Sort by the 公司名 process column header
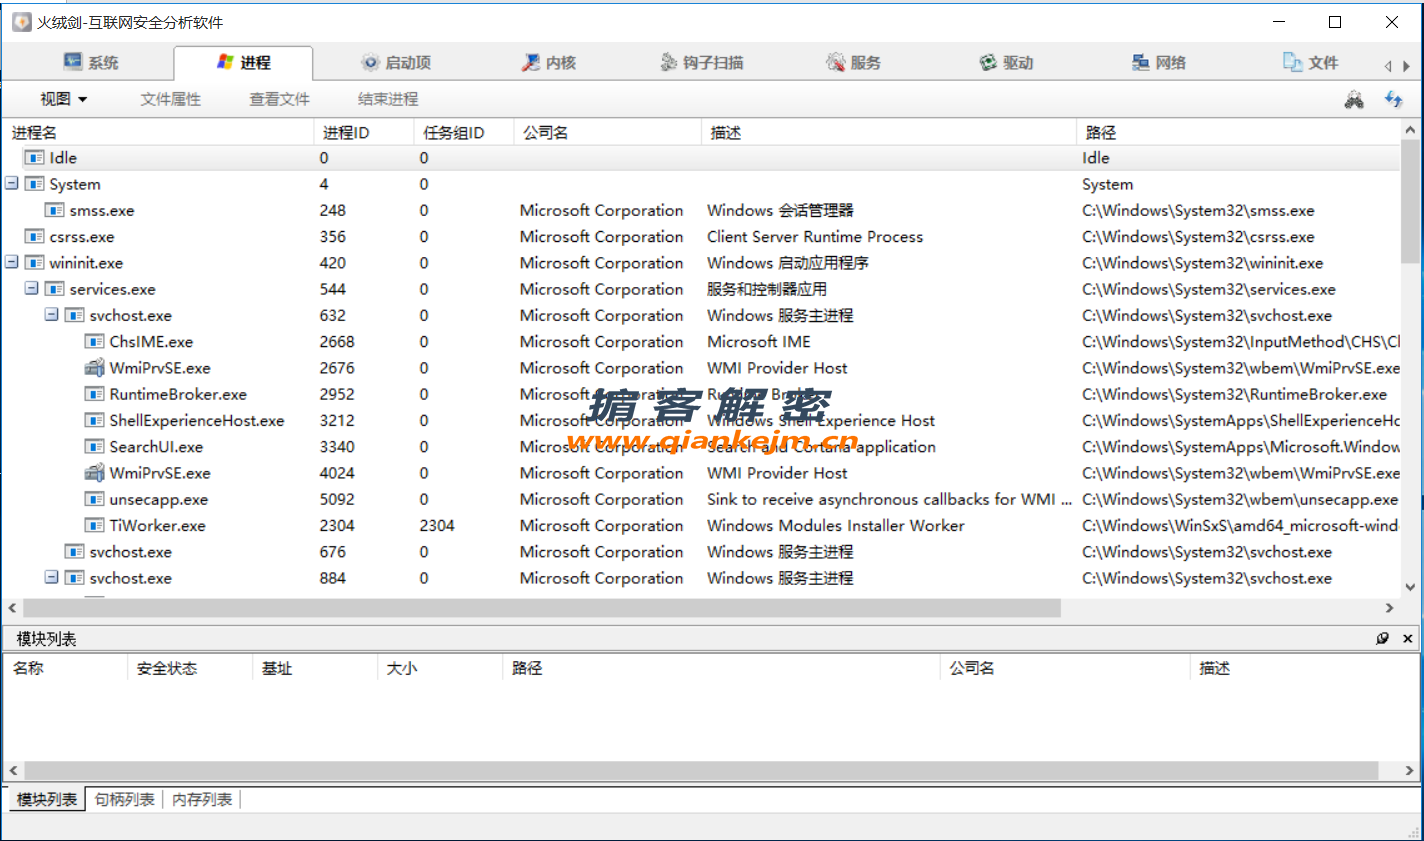Image resolution: width=1424 pixels, height=841 pixels. point(608,132)
